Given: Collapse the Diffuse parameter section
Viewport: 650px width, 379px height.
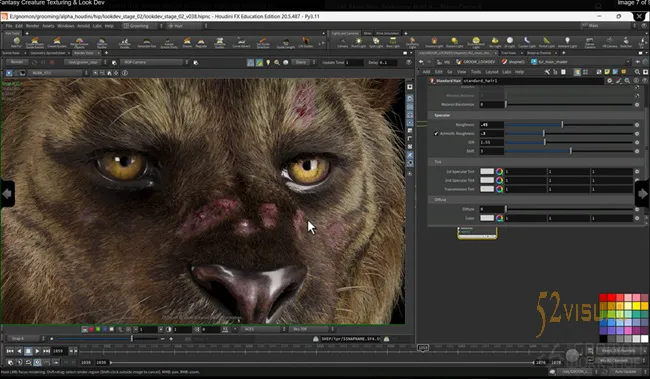Looking at the screenshot, I should coord(440,199).
